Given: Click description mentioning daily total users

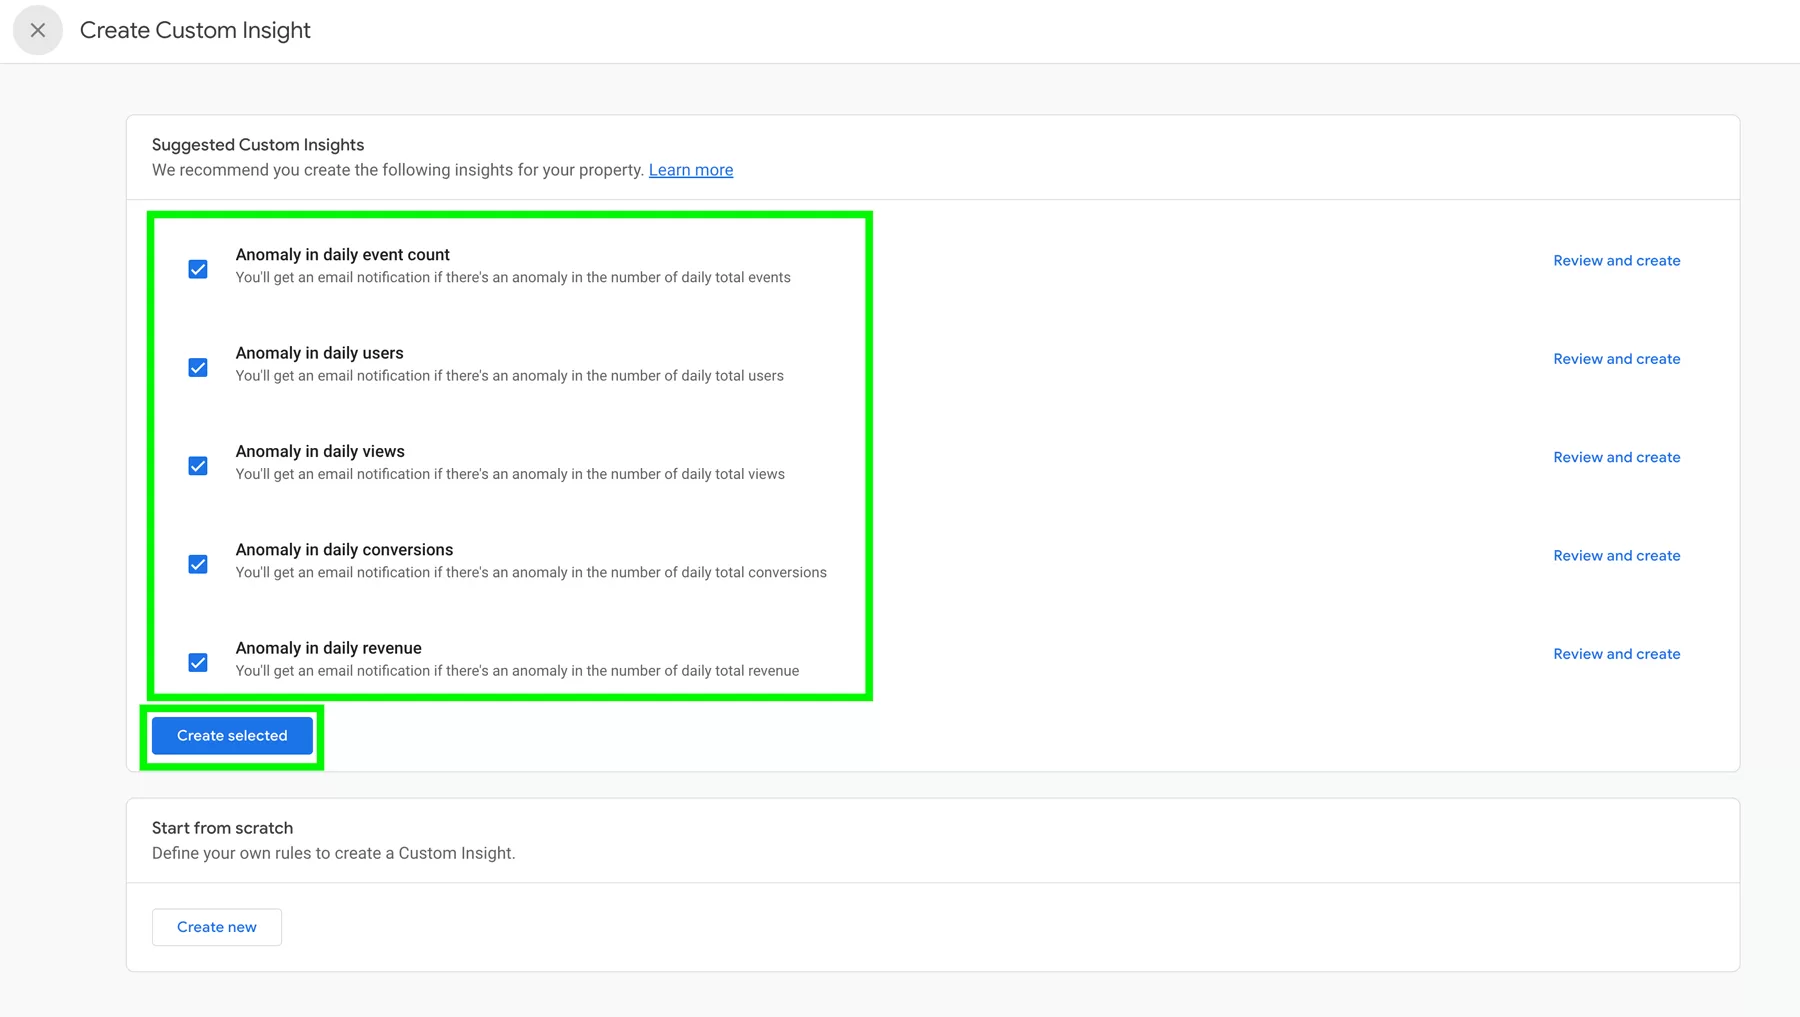Looking at the screenshot, I should pyautogui.click(x=510, y=376).
